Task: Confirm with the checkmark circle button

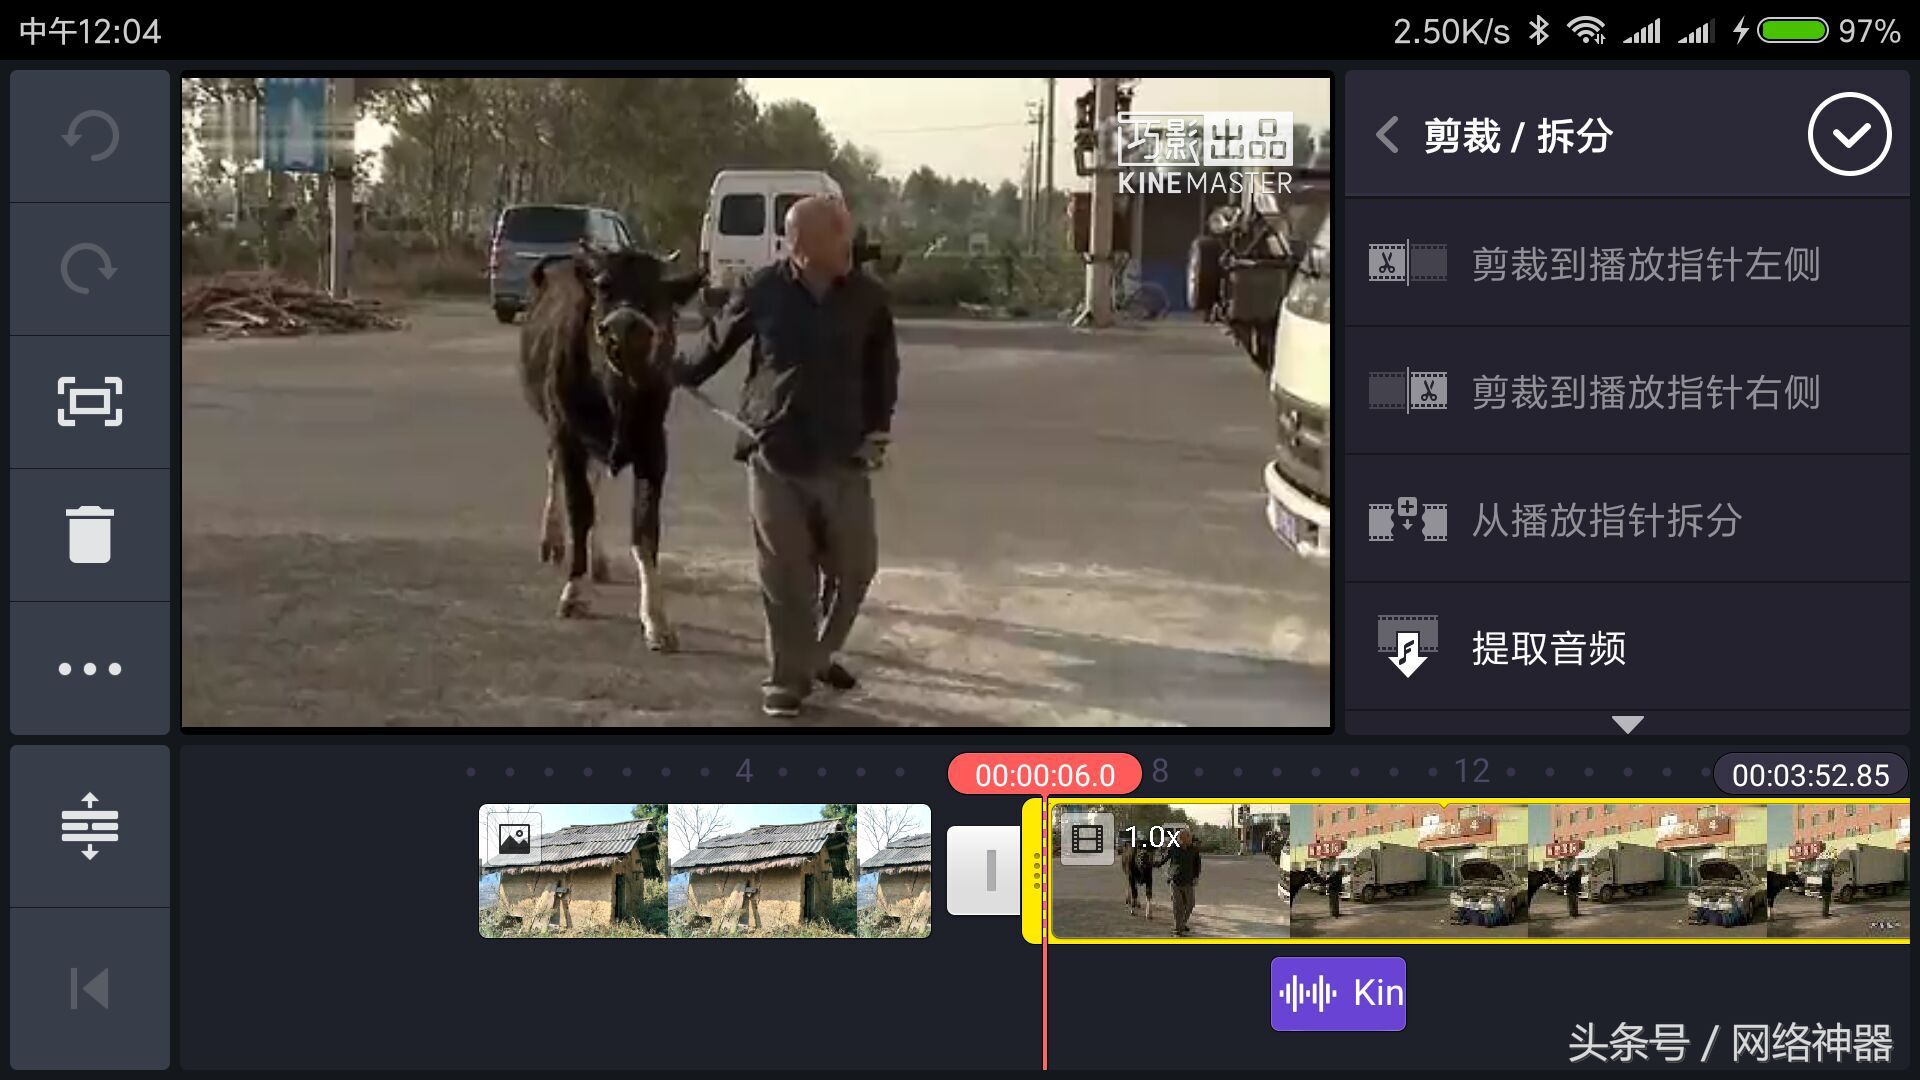Action: click(1848, 135)
